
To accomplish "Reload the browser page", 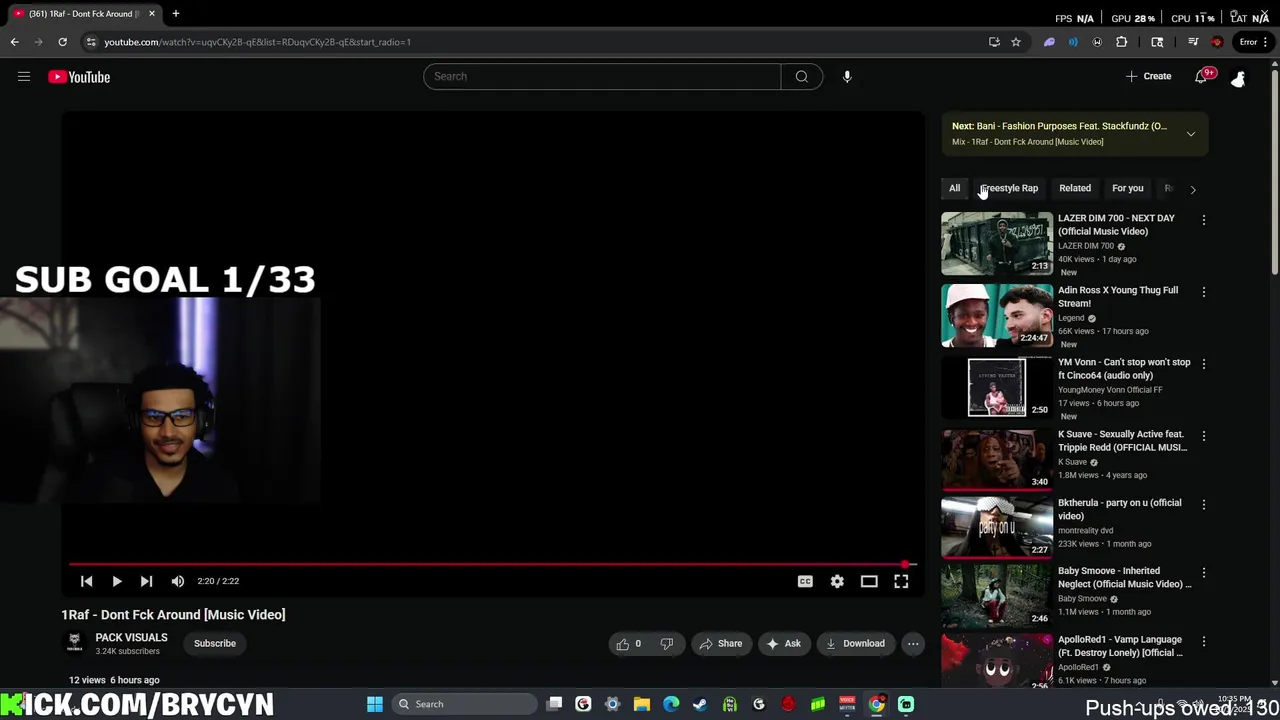I will [x=62, y=42].
